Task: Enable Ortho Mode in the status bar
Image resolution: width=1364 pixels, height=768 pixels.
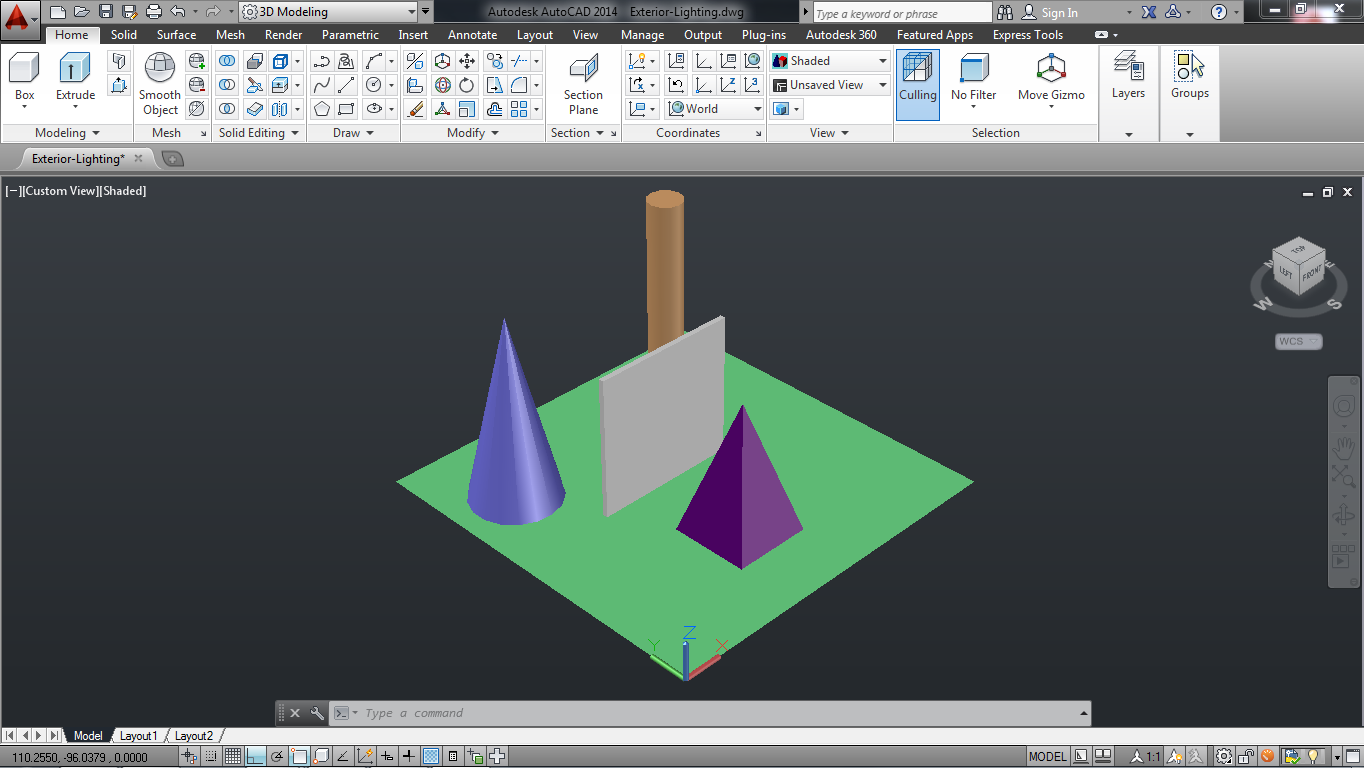Action: (x=253, y=756)
